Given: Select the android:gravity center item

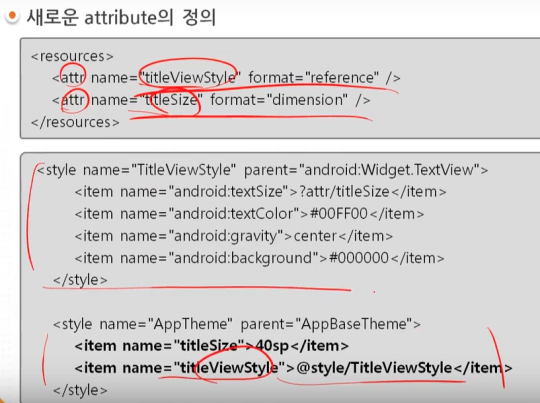Looking at the screenshot, I should click(233, 236).
